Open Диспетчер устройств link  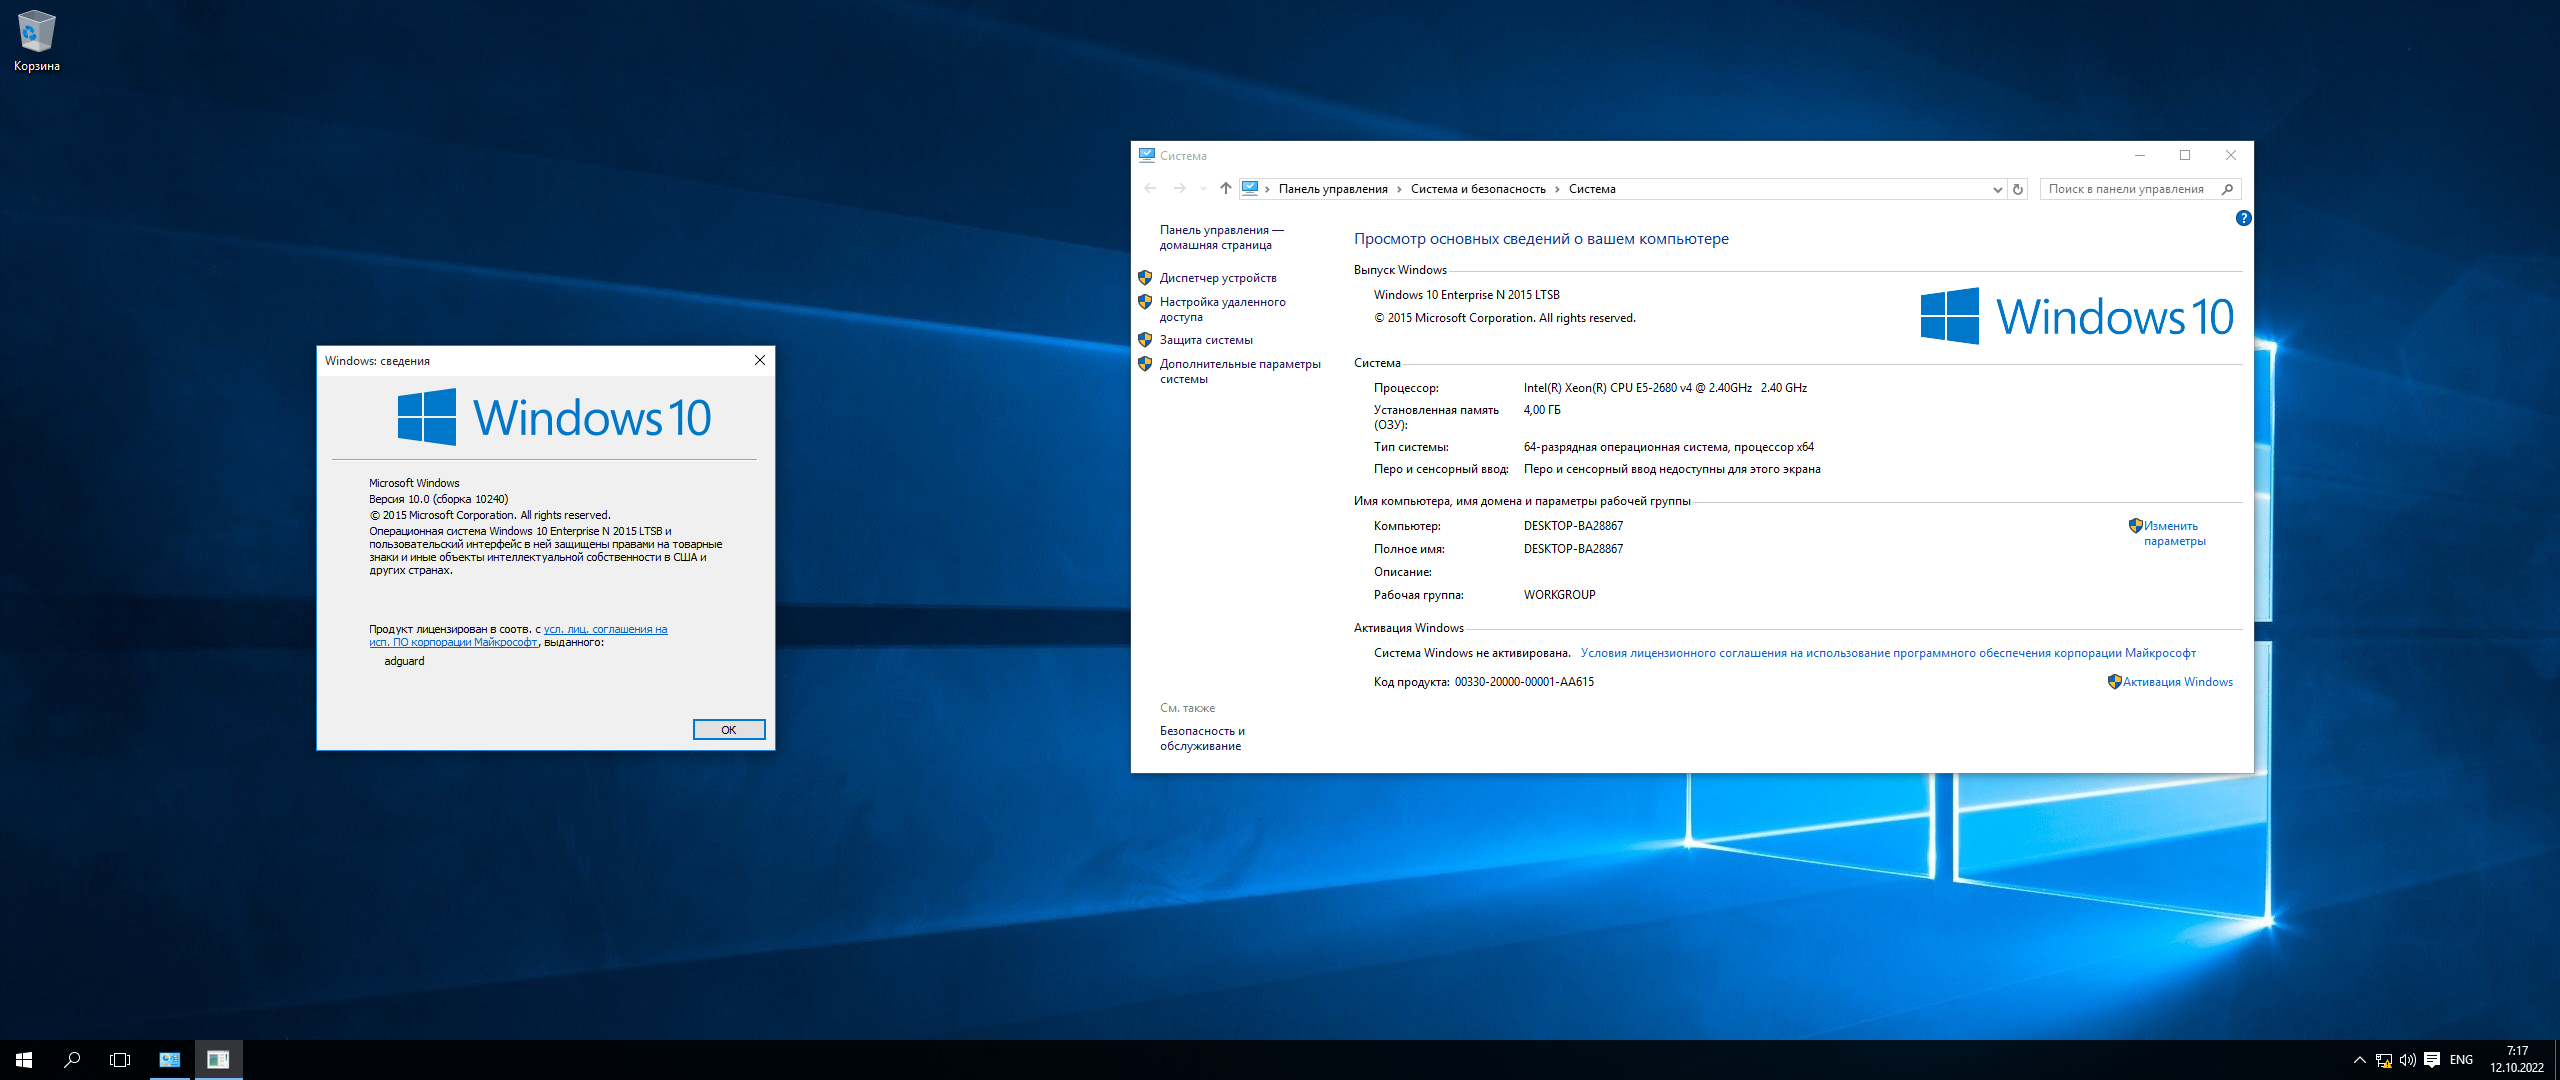pyautogui.click(x=1218, y=278)
